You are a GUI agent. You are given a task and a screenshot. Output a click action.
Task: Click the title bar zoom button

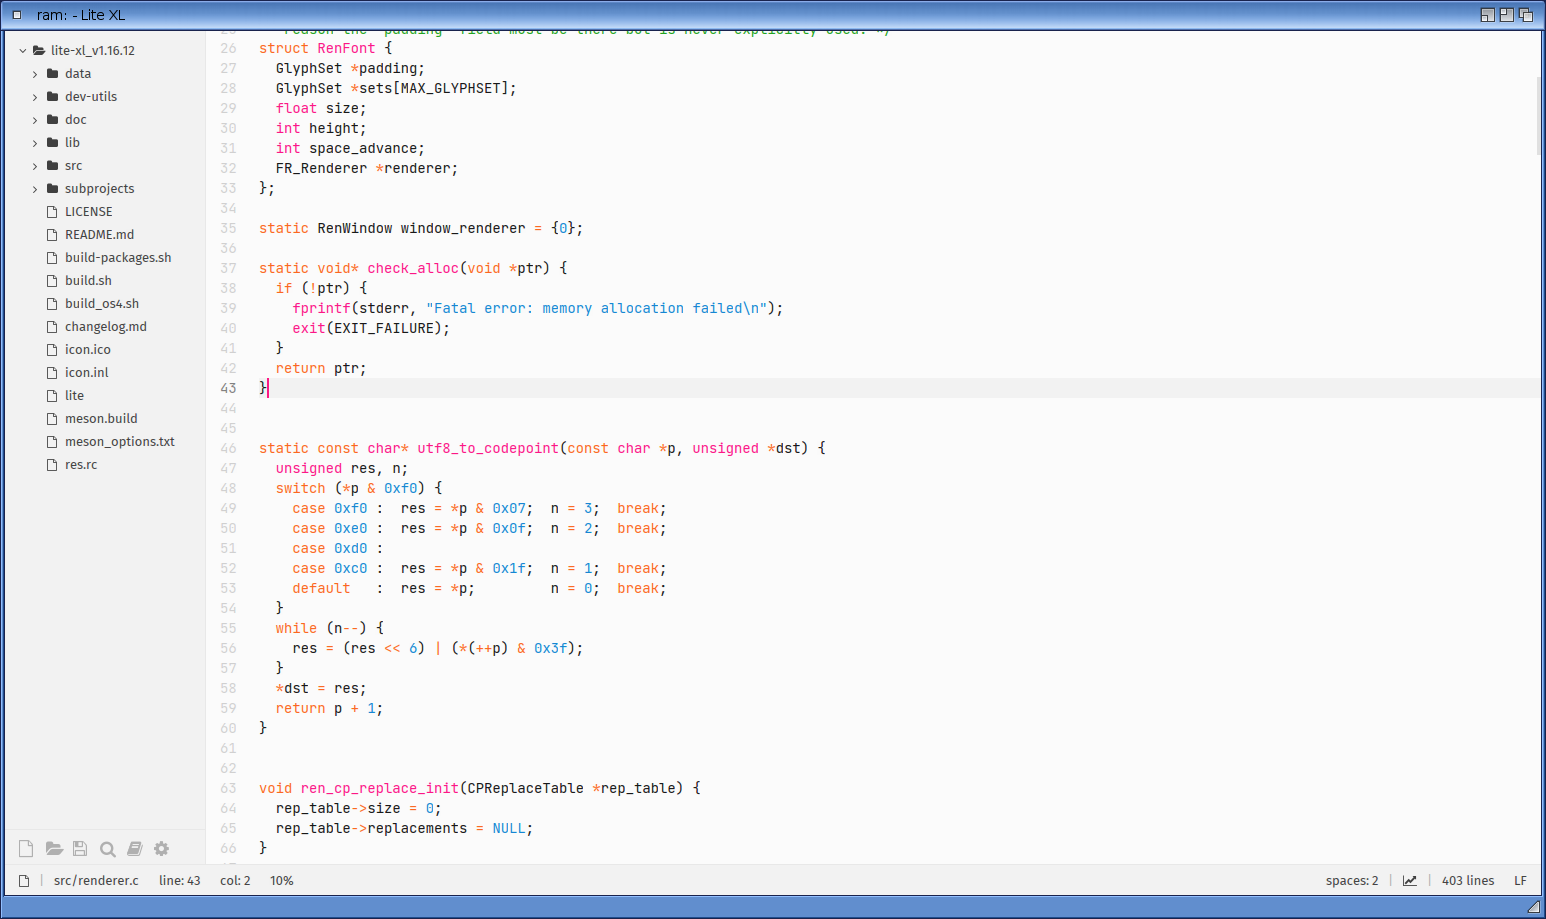1488,15
